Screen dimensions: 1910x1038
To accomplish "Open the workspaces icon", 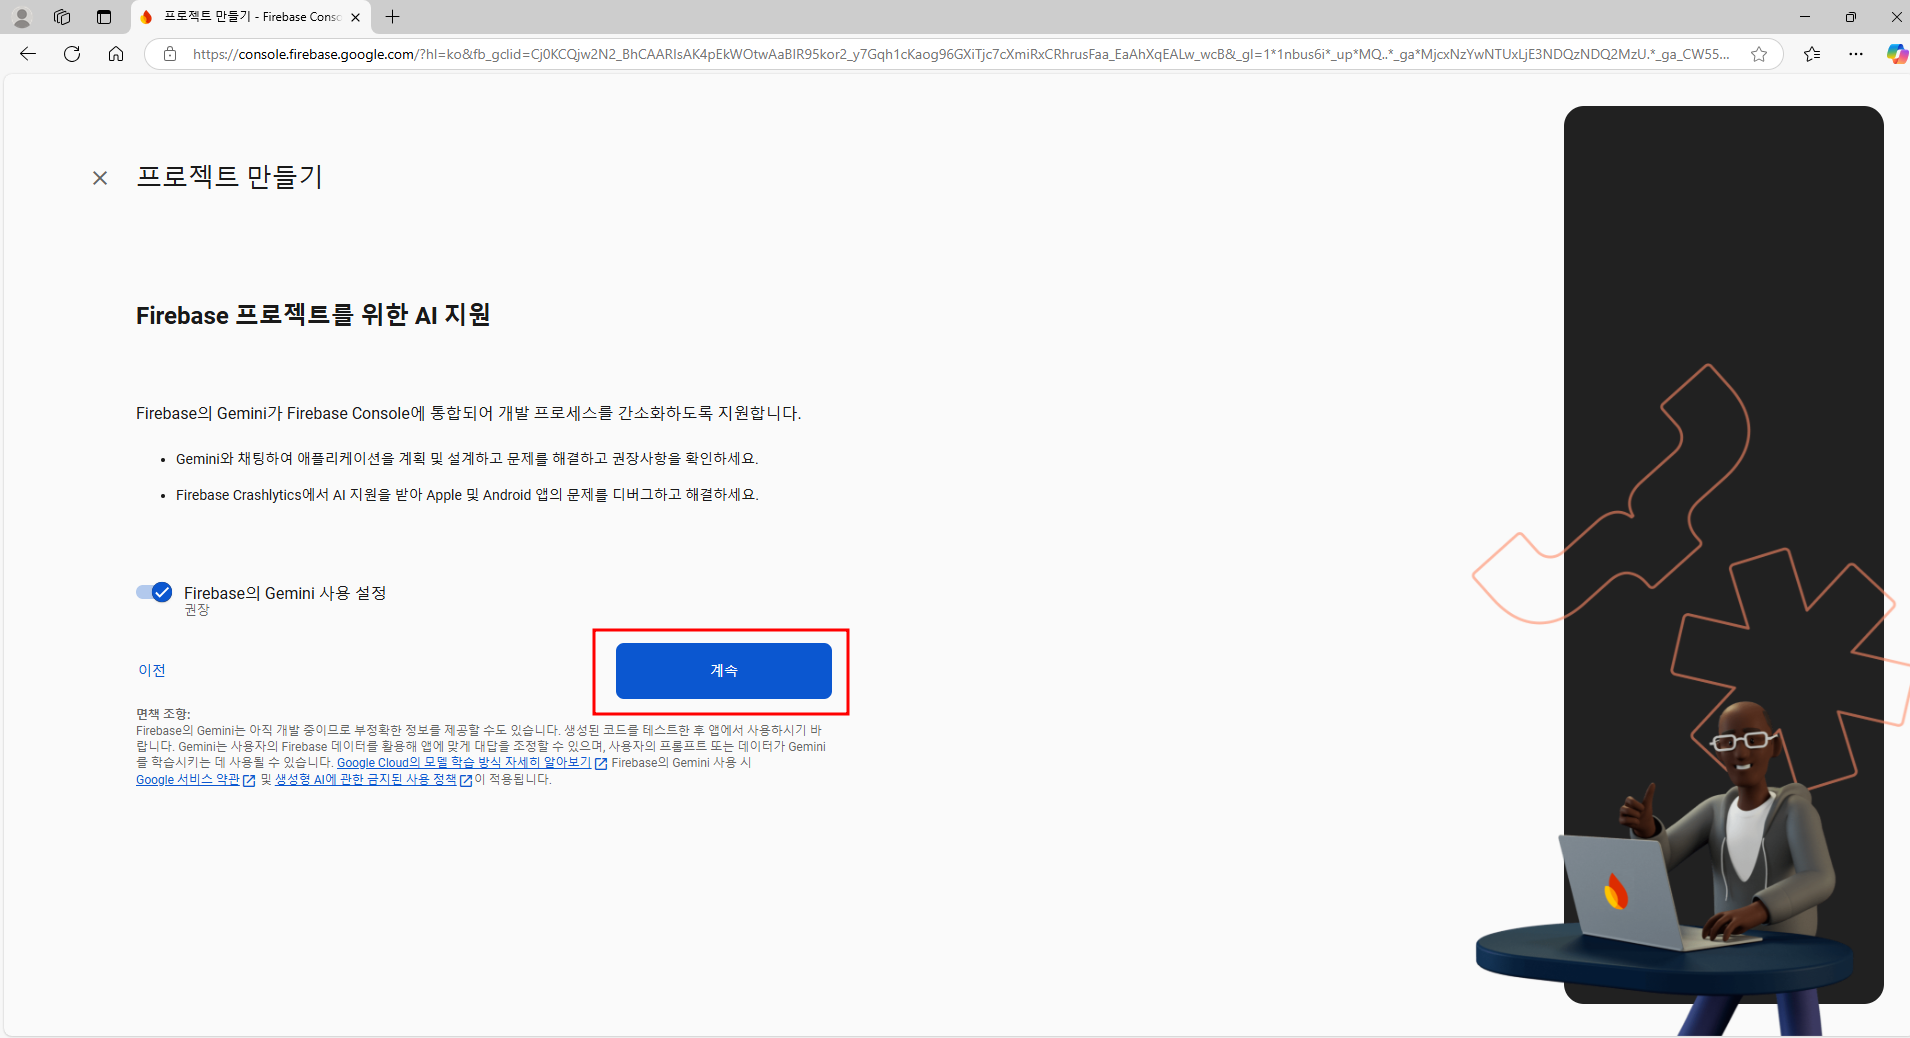I will pyautogui.click(x=62, y=17).
